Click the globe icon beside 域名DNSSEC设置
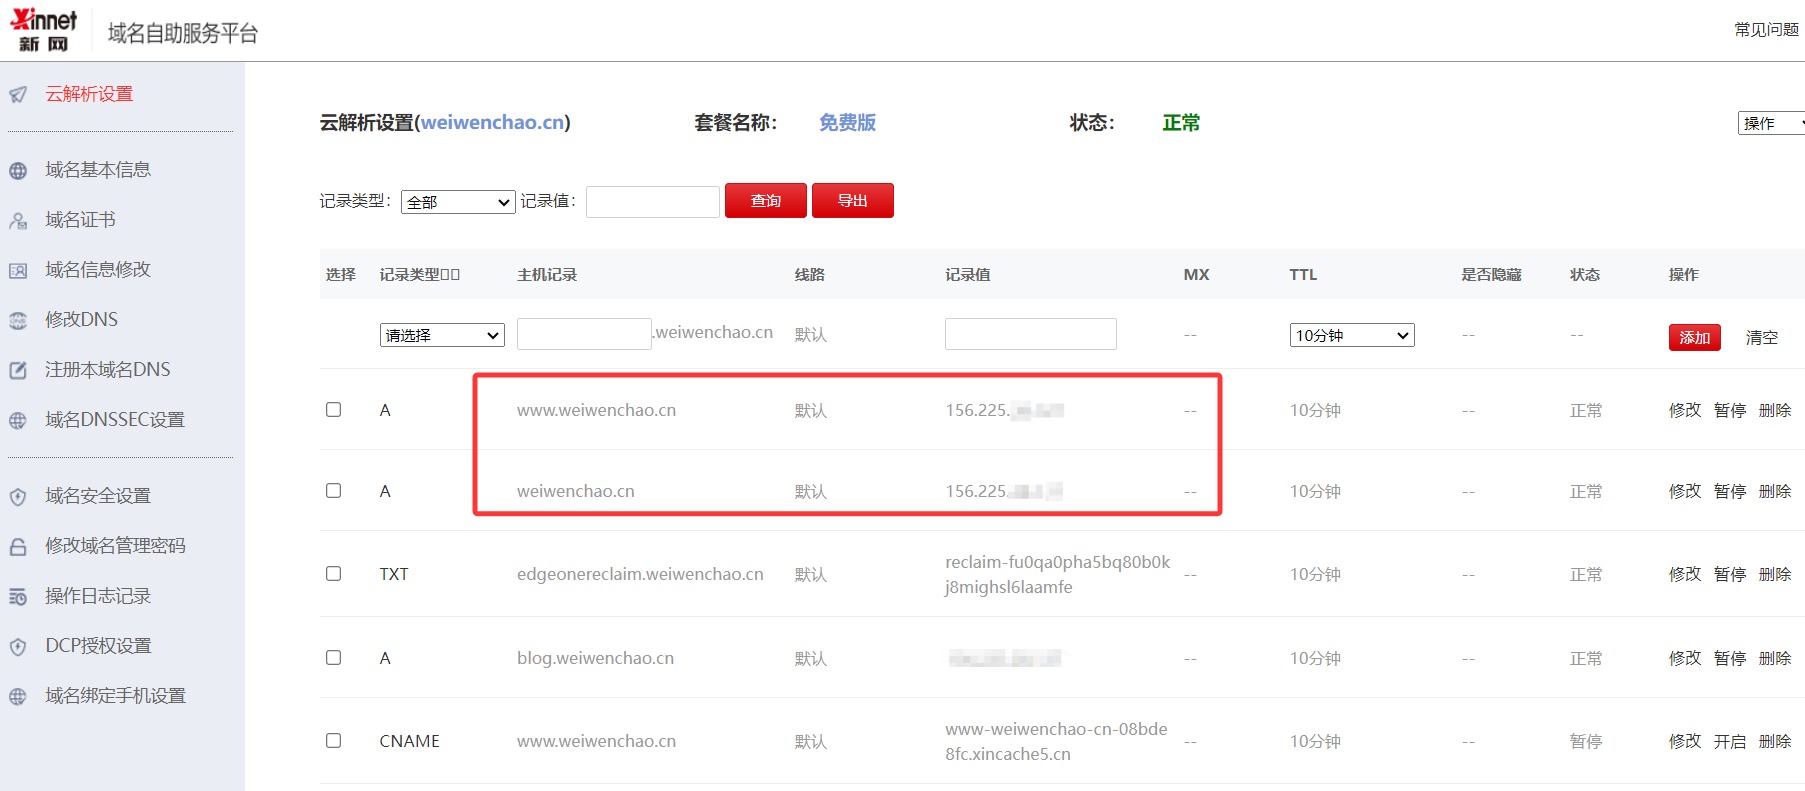The height and width of the screenshot is (791, 1805). click(18, 421)
